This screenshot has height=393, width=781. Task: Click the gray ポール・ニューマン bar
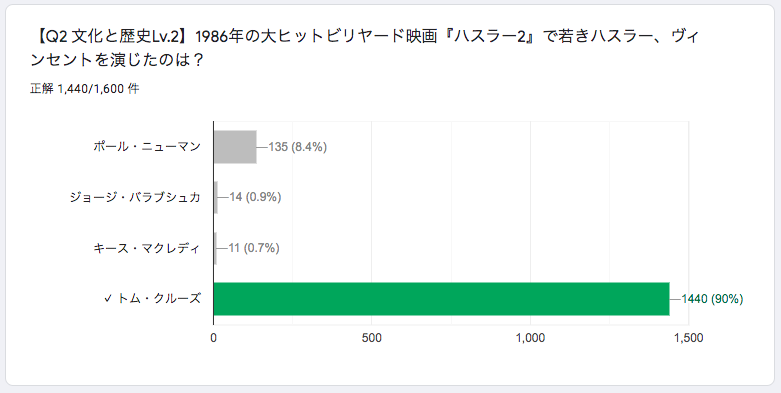pos(235,147)
